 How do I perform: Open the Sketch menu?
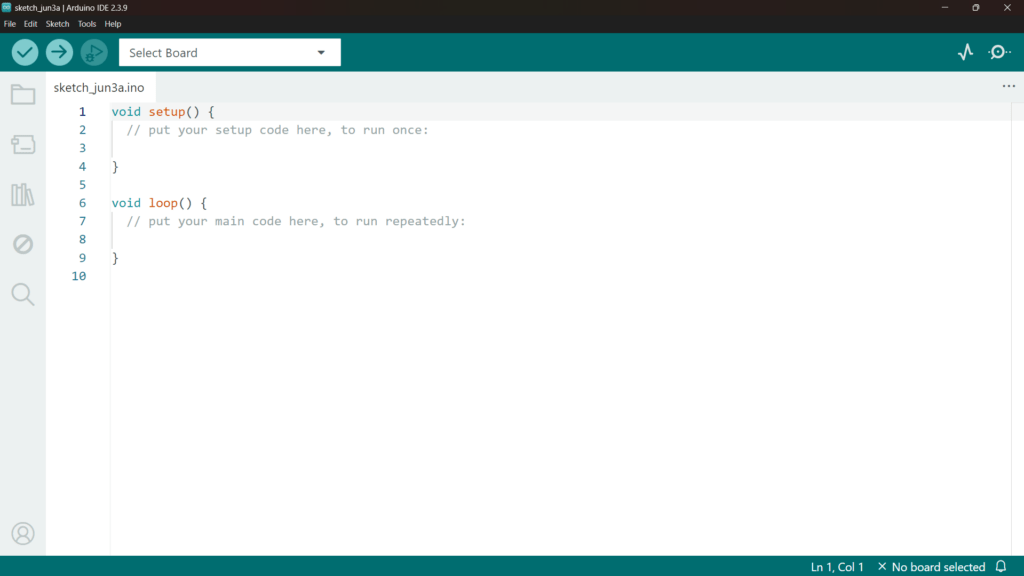57,24
